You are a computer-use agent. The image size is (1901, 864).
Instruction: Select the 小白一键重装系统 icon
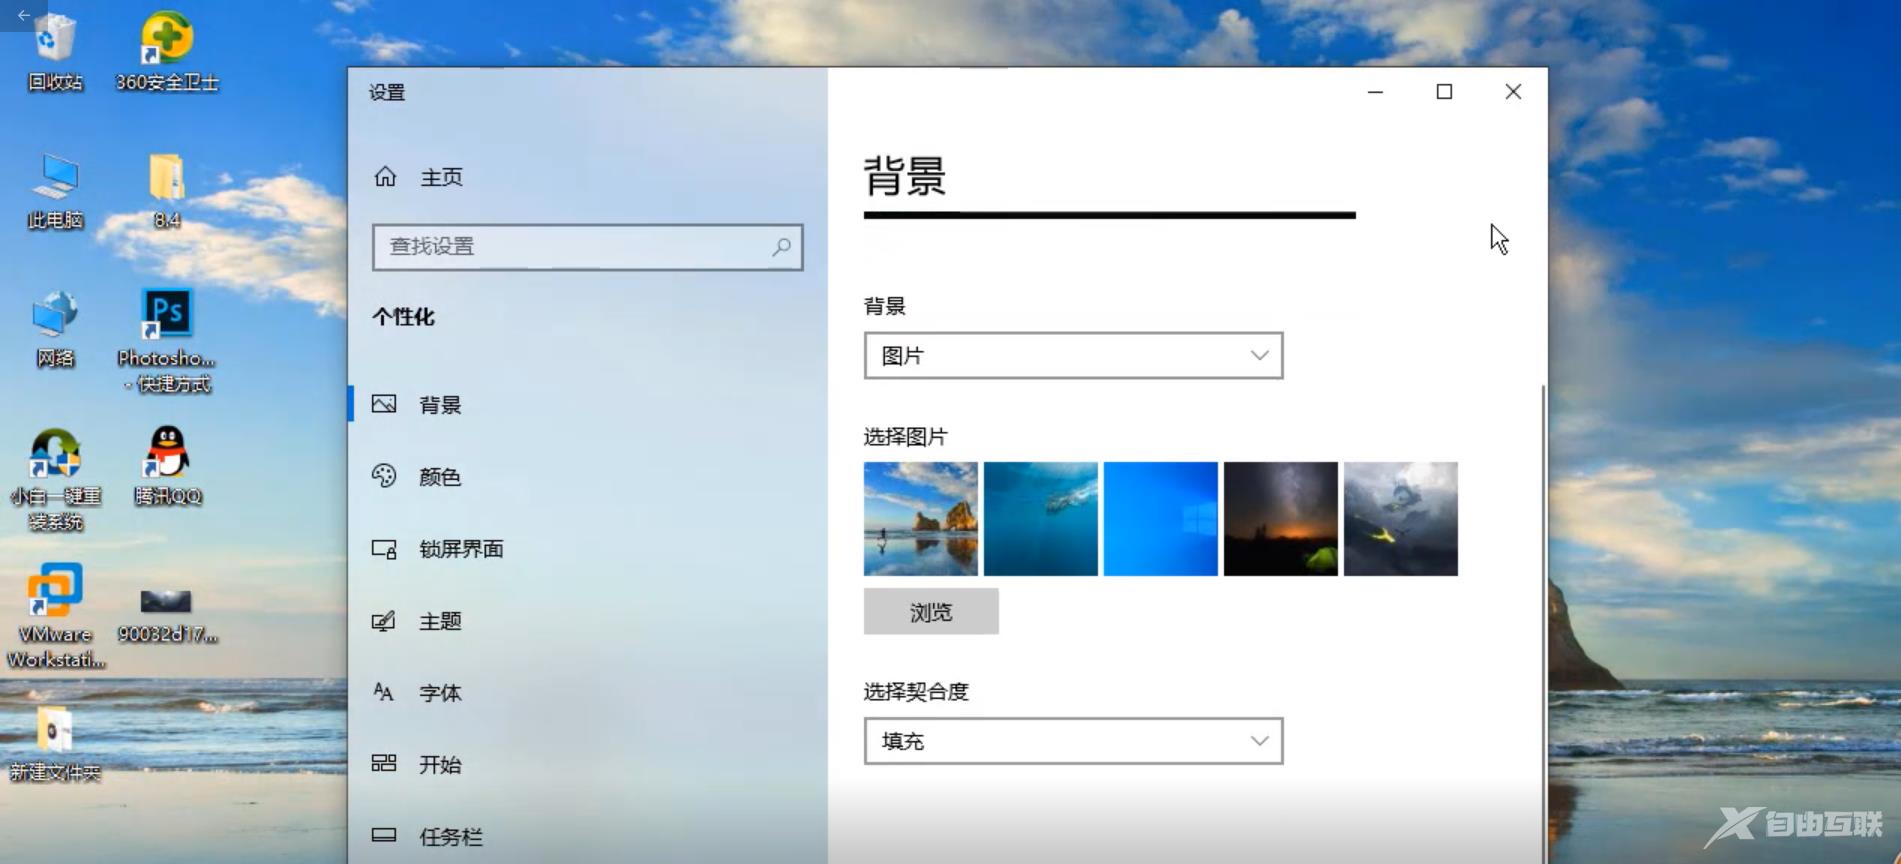55,479
